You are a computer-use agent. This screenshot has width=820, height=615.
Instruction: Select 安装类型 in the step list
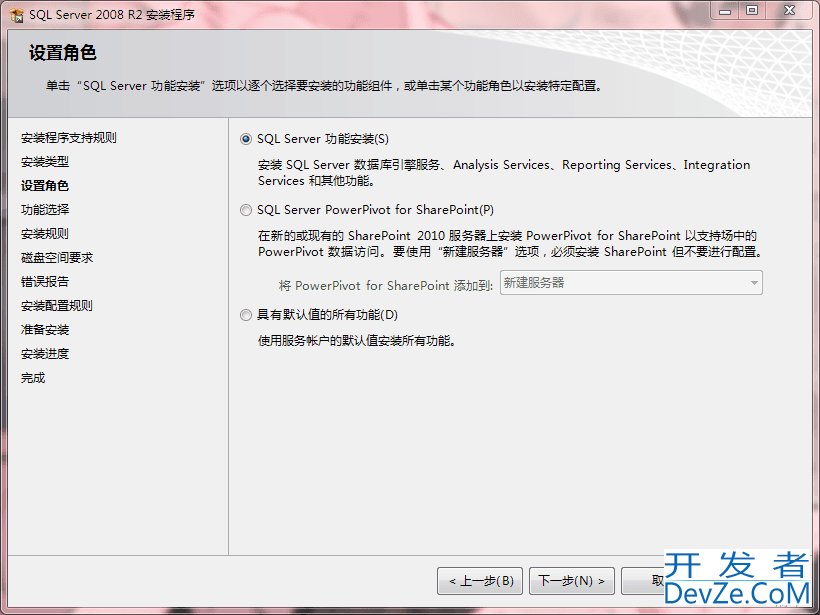[45, 162]
